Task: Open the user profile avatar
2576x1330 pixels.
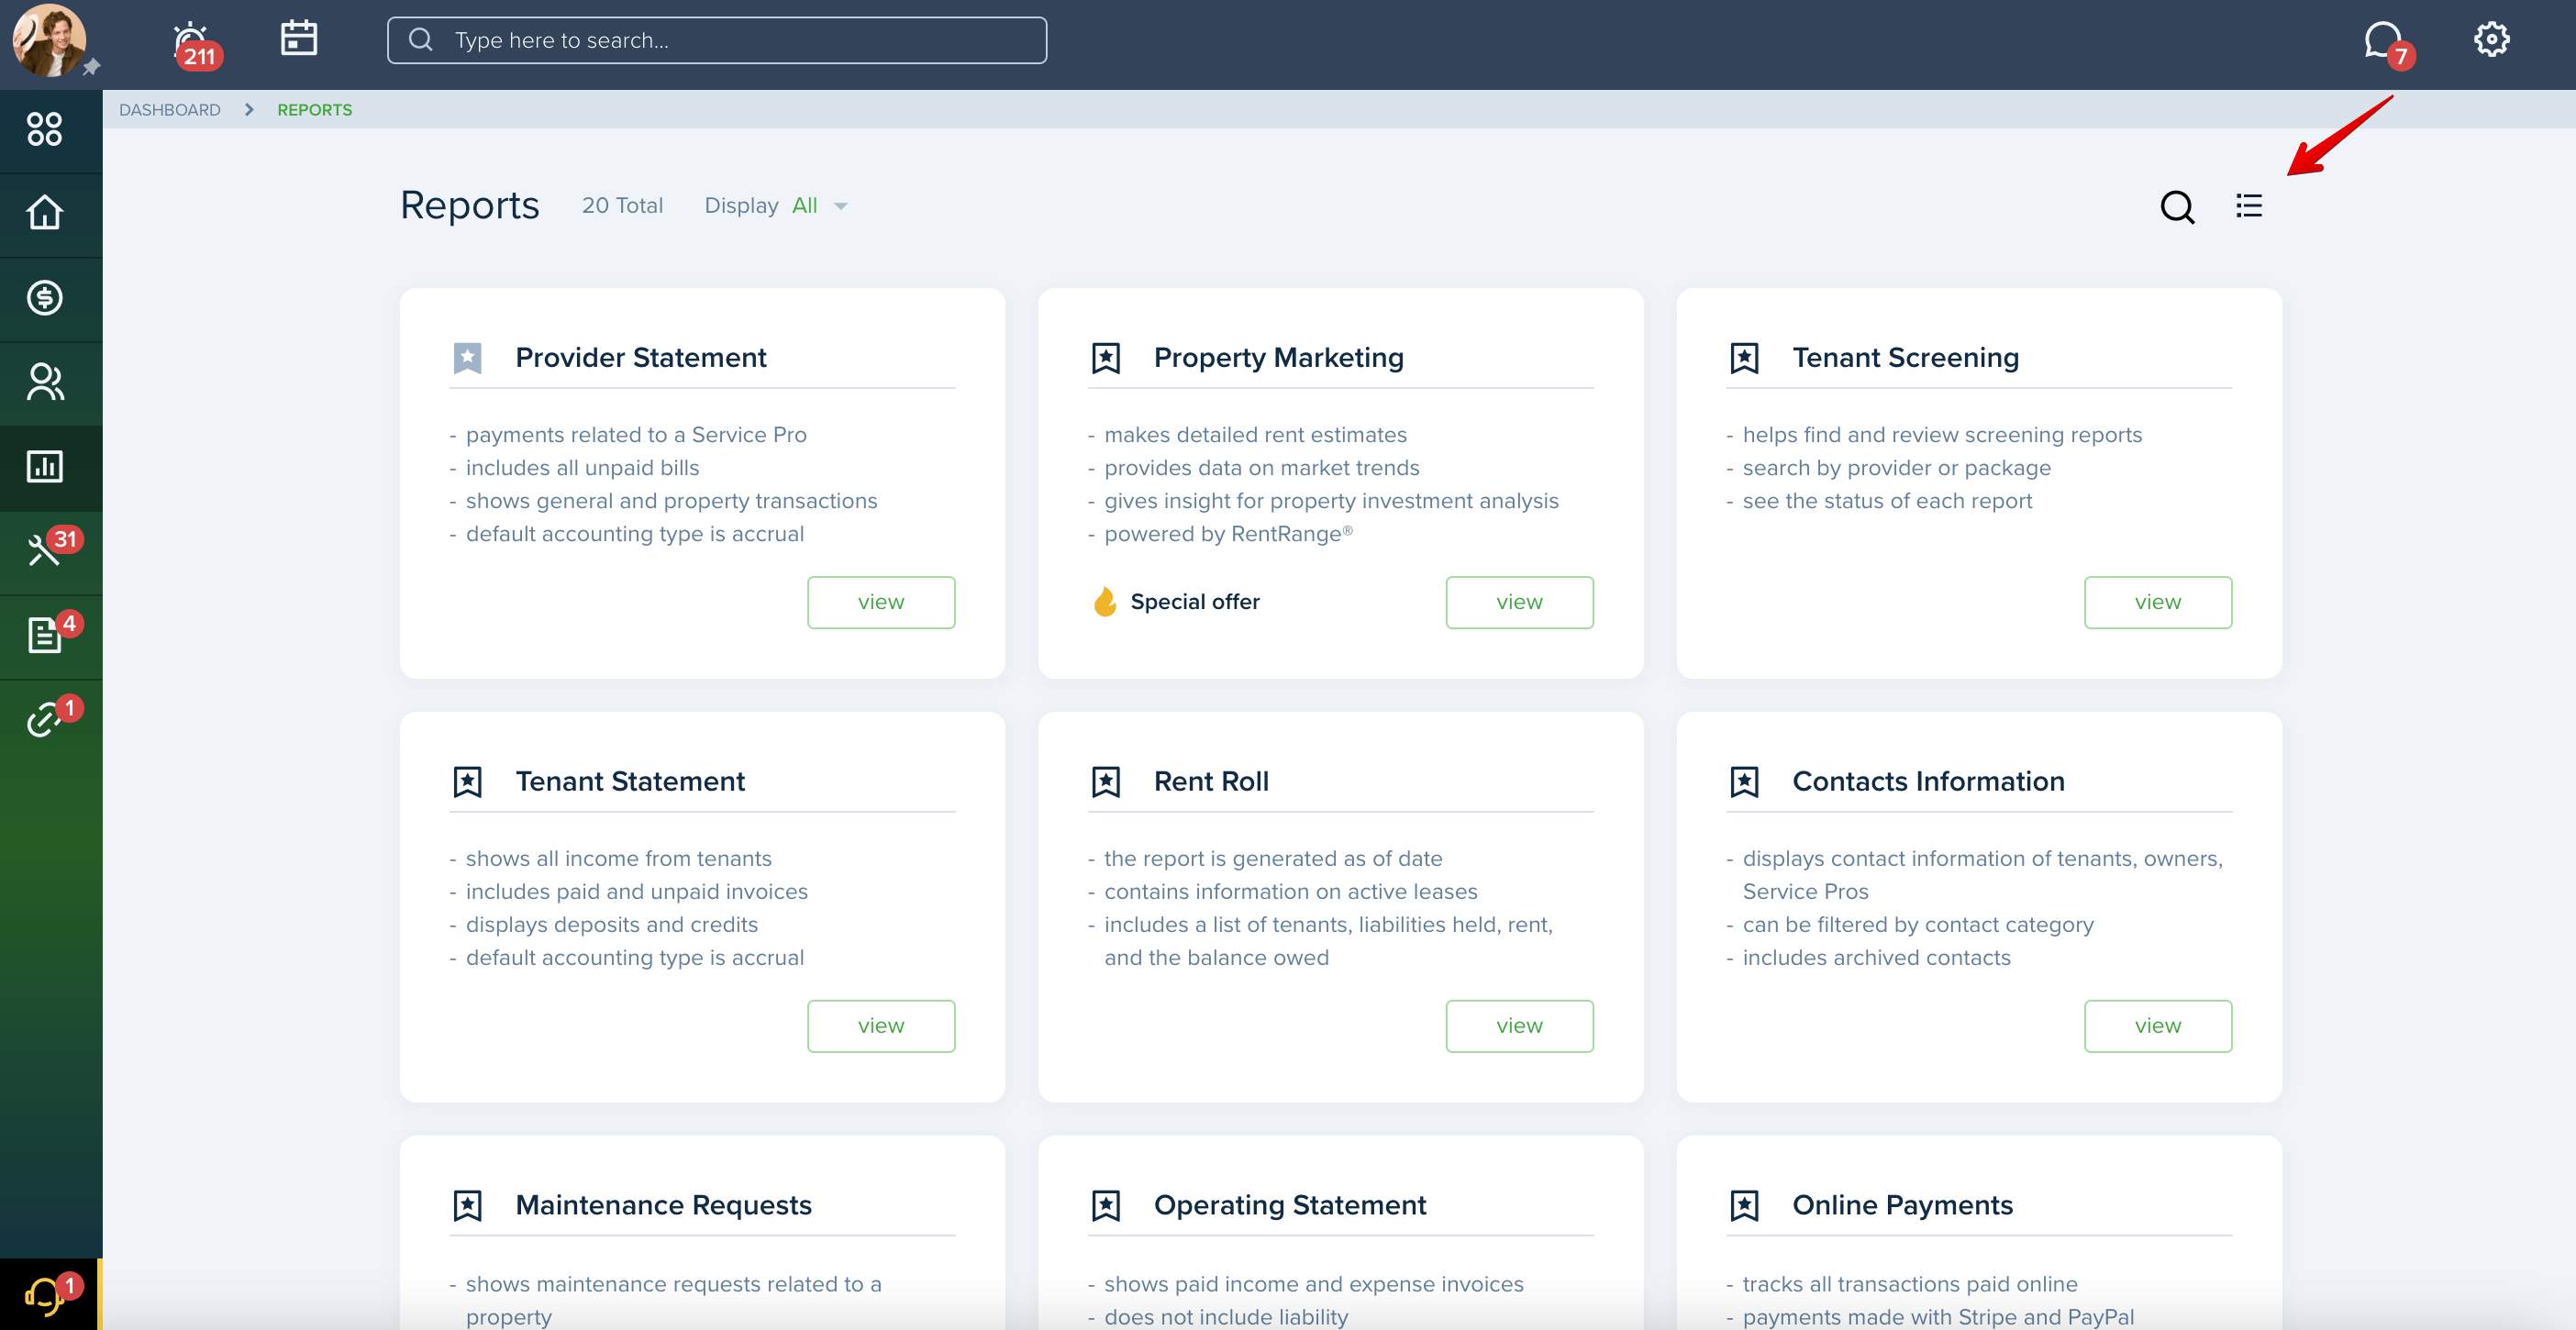Action: point(49,40)
